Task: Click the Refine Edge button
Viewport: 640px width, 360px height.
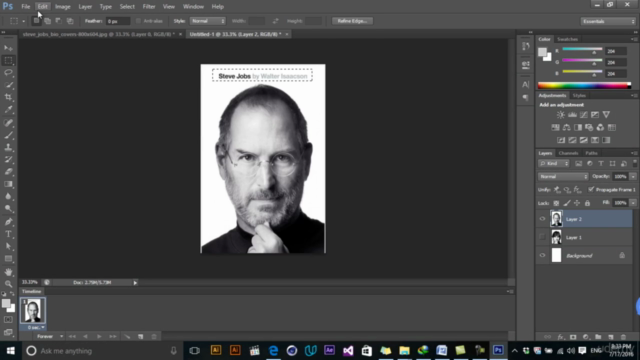Action: tap(352, 21)
